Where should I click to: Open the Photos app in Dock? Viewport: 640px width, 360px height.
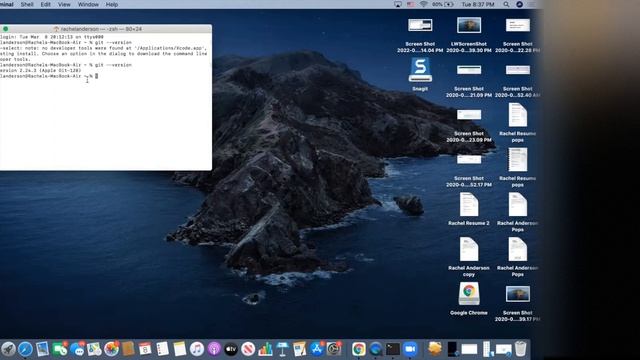pyautogui.click(x=111, y=349)
